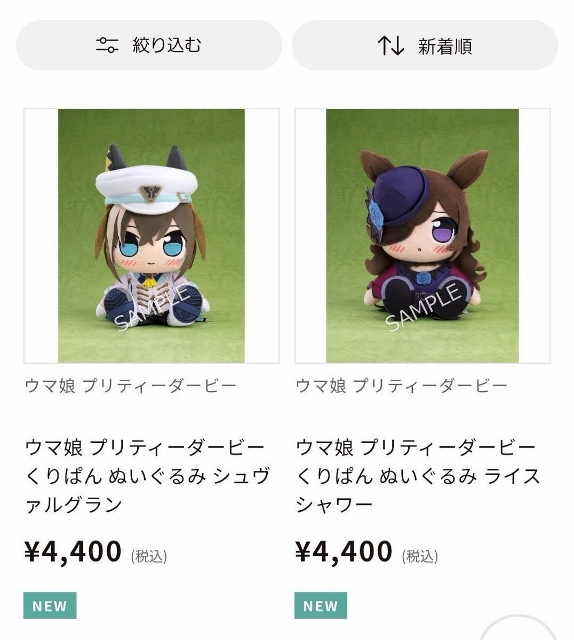Click the NEW badge under right product
Image resolution: width=574 pixels, height=640 pixels.
click(x=320, y=605)
